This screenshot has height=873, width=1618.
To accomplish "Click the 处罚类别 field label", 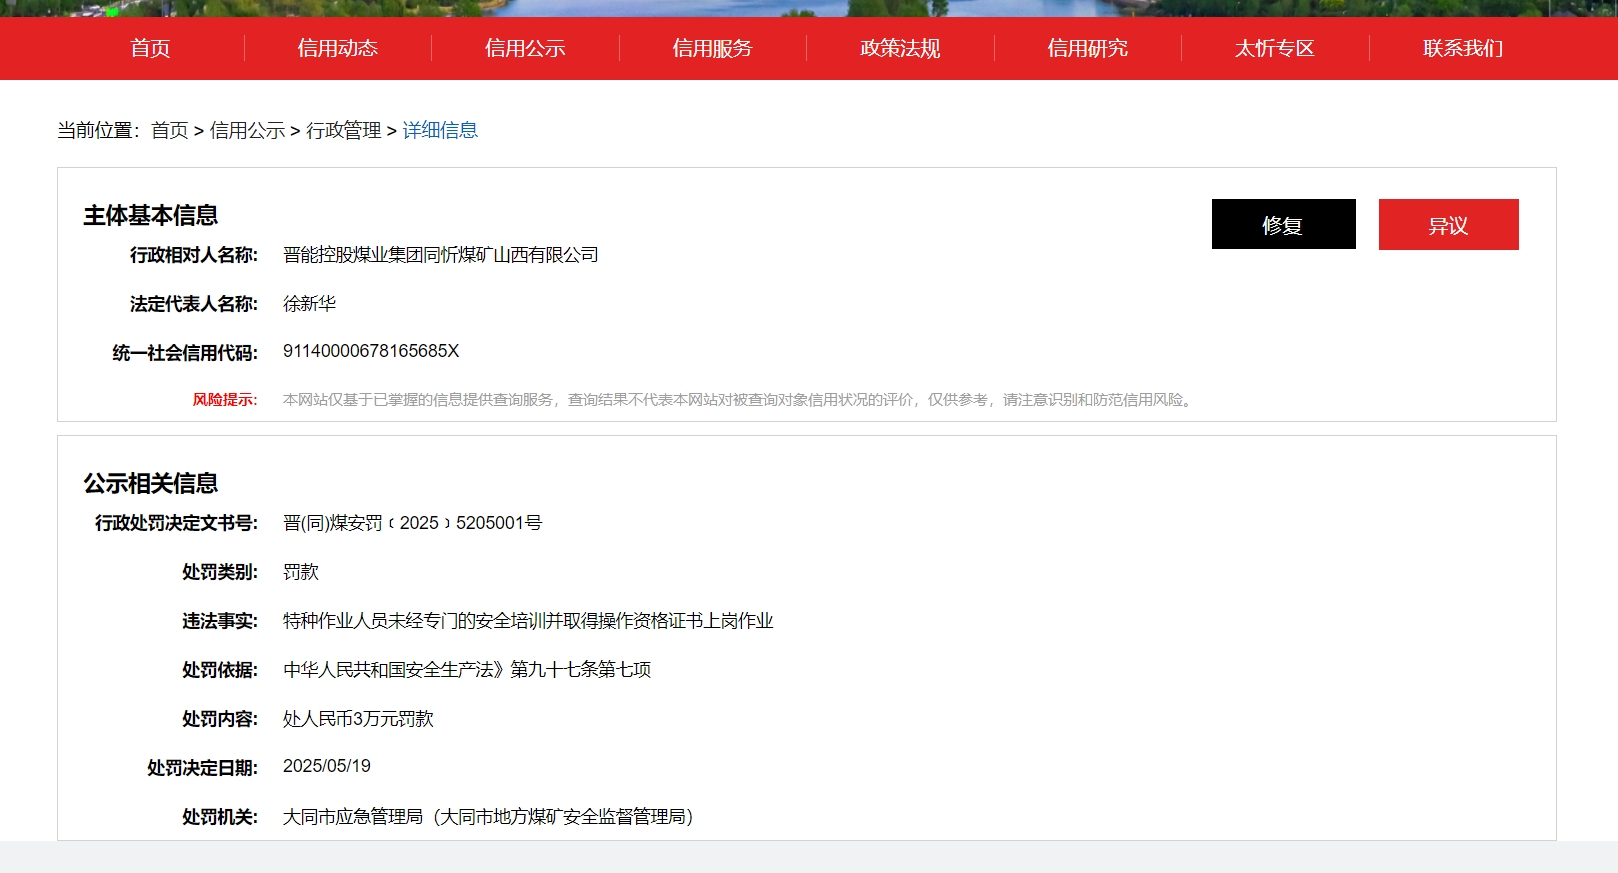I will [x=220, y=572].
